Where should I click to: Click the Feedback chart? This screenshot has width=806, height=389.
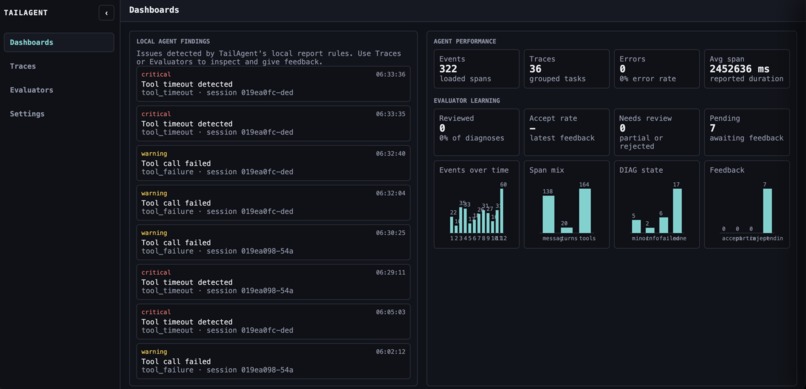point(747,205)
